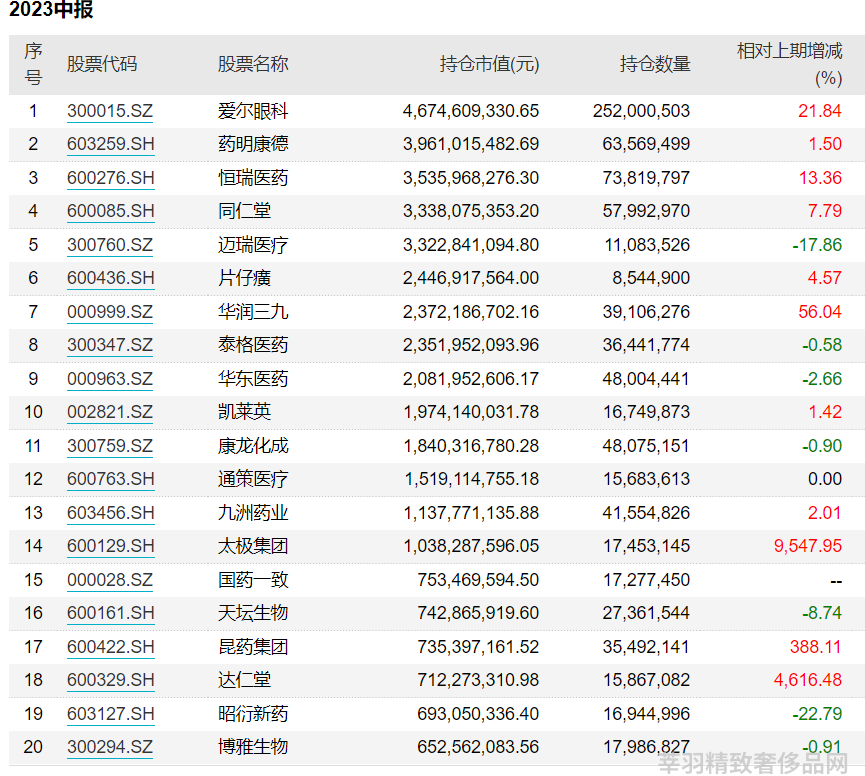Viewport: 865px width, 776px height.
Task: Open 300760.SZ stock code link
Action: click(110, 245)
